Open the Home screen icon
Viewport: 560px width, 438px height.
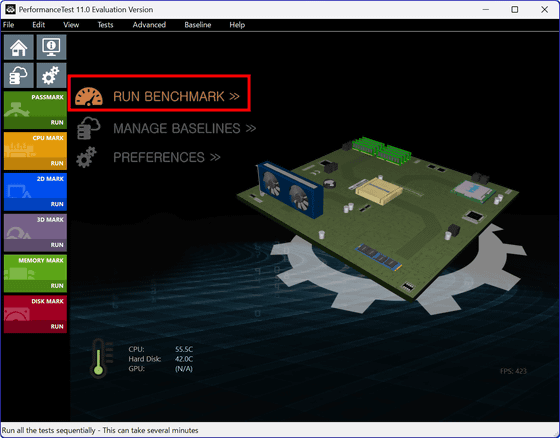(x=19, y=47)
